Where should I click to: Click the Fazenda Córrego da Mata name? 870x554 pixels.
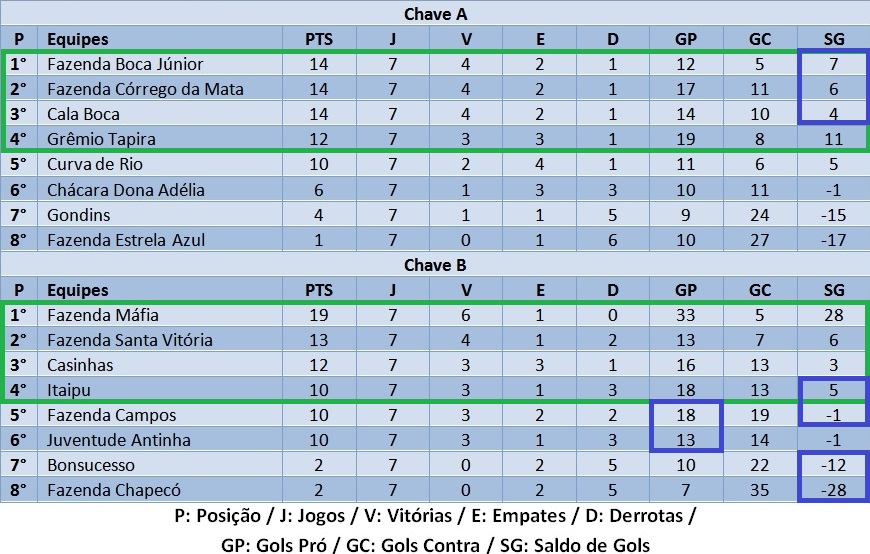[x=145, y=89]
